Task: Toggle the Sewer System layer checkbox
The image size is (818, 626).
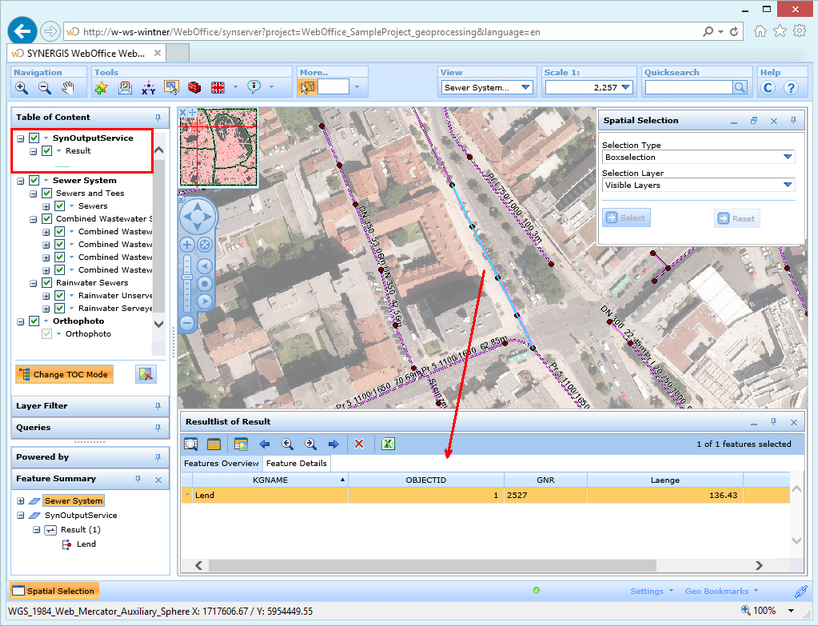Action: pos(34,181)
